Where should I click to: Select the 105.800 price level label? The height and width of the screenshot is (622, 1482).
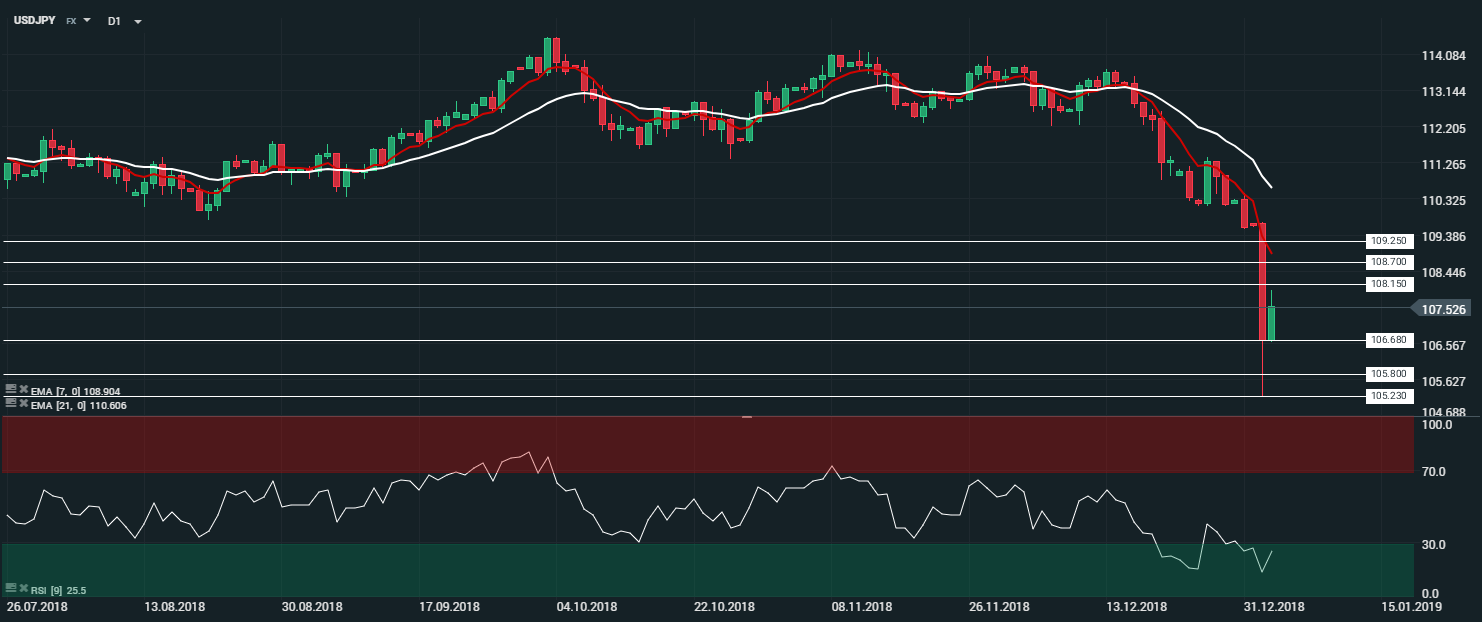1388,374
